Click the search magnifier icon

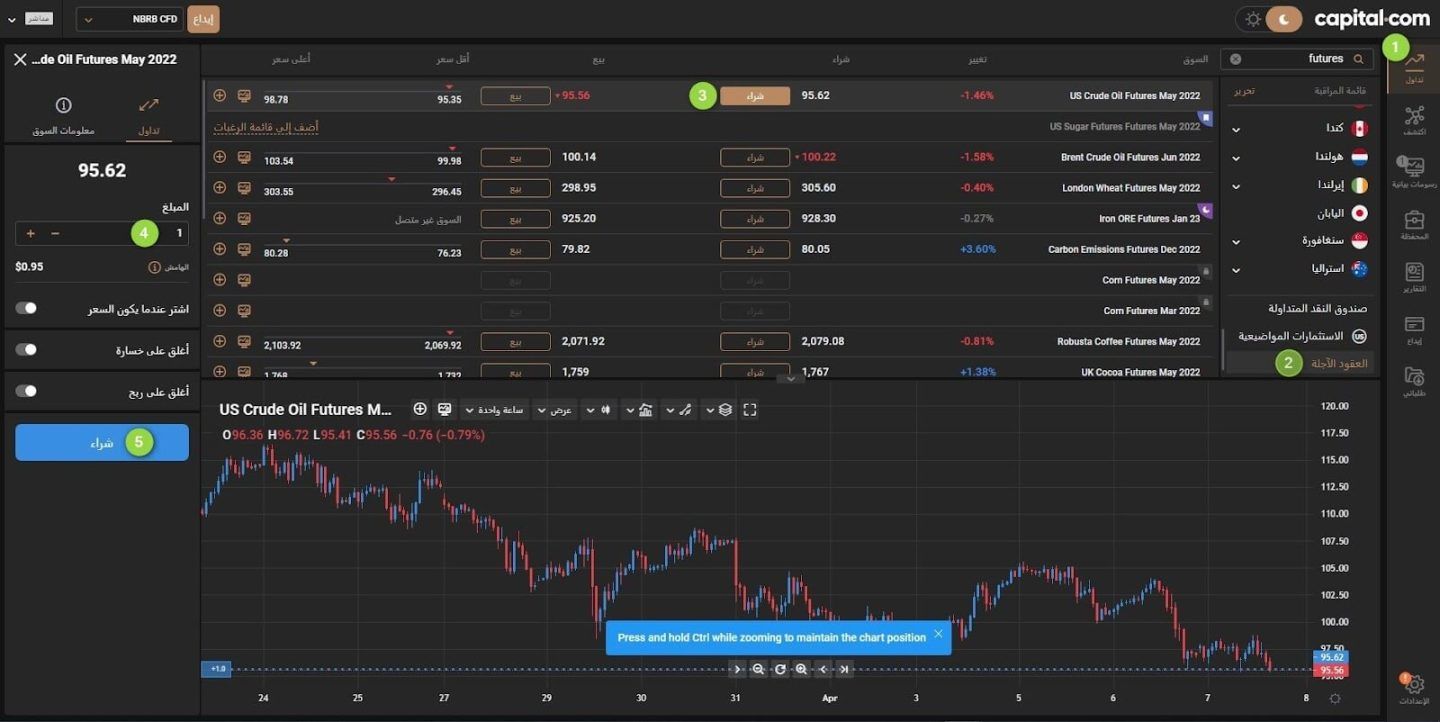(x=1358, y=59)
